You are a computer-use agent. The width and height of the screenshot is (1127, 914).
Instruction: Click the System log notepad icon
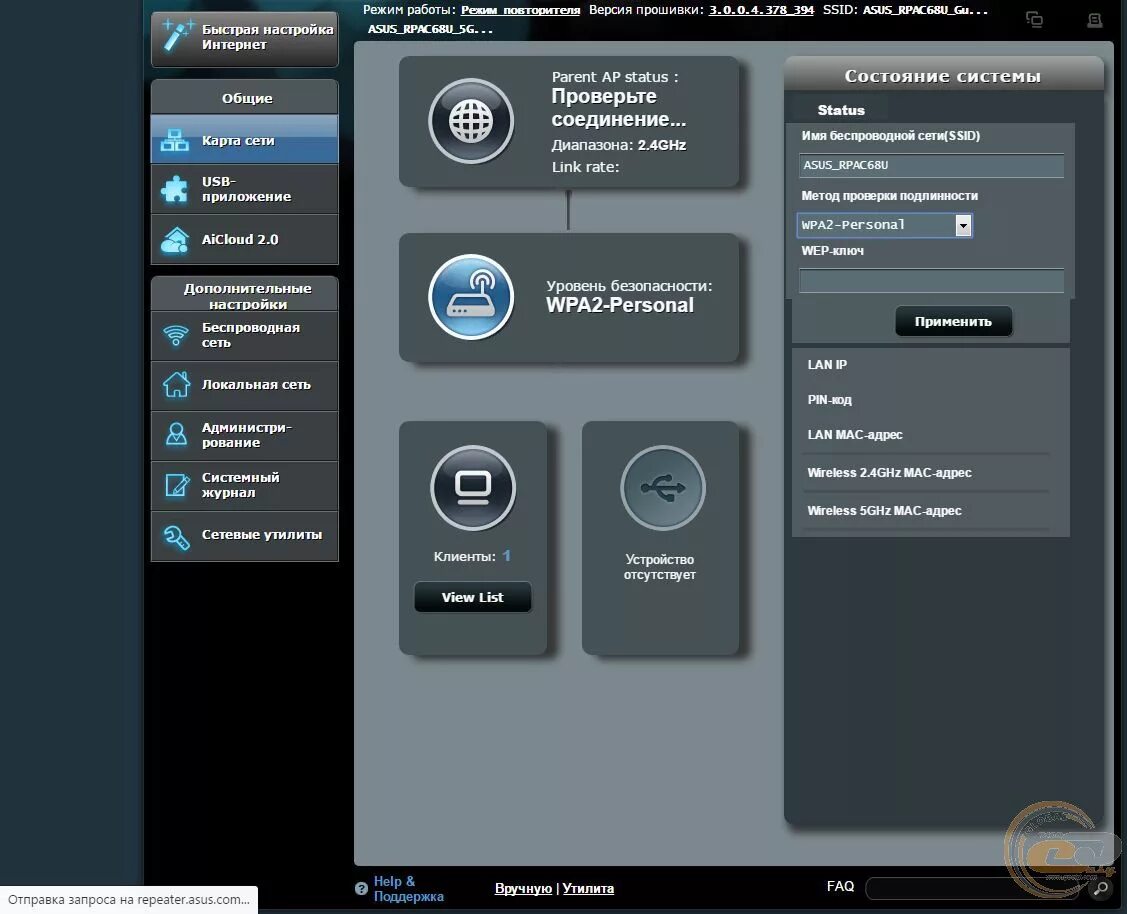[176, 485]
